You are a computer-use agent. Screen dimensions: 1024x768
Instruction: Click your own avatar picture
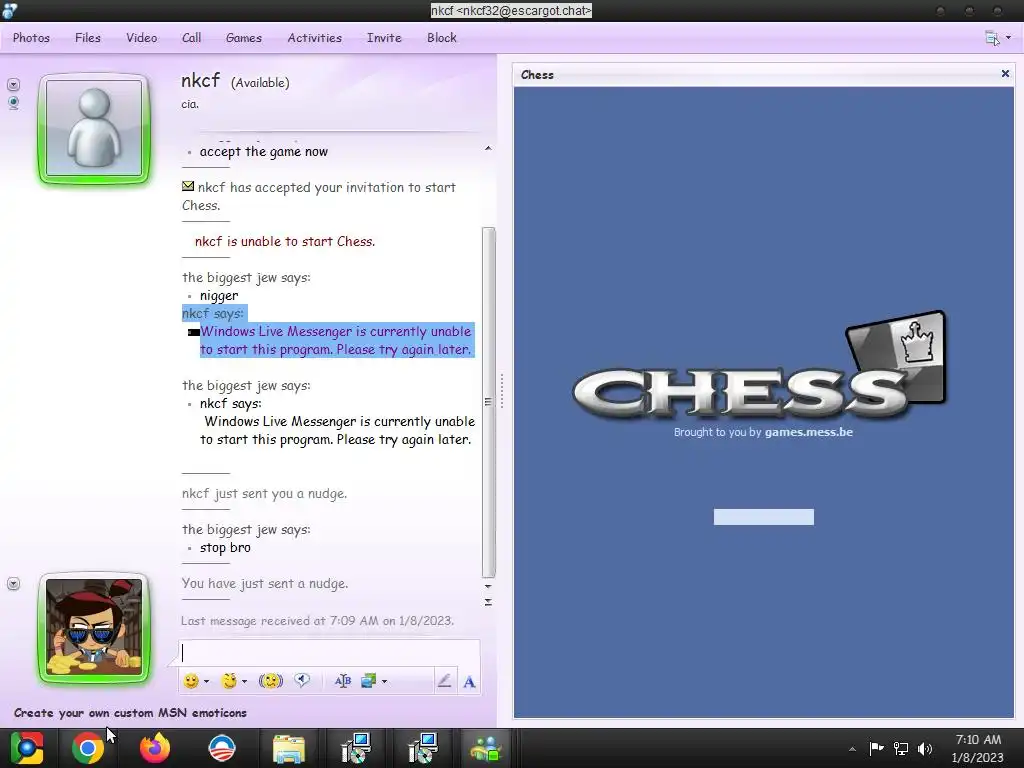click(94, 628)
